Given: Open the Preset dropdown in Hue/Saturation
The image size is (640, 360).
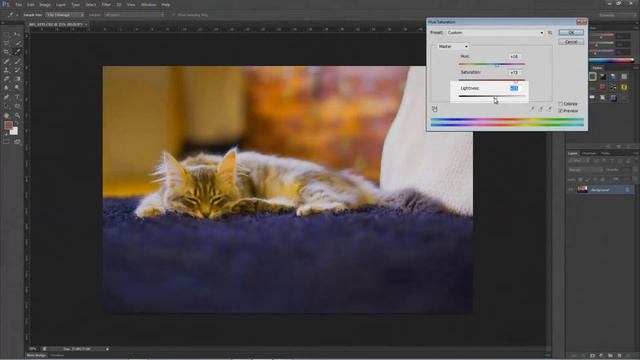Looking at the screenshot, I should pyautogui.click(x=495, y=33).
